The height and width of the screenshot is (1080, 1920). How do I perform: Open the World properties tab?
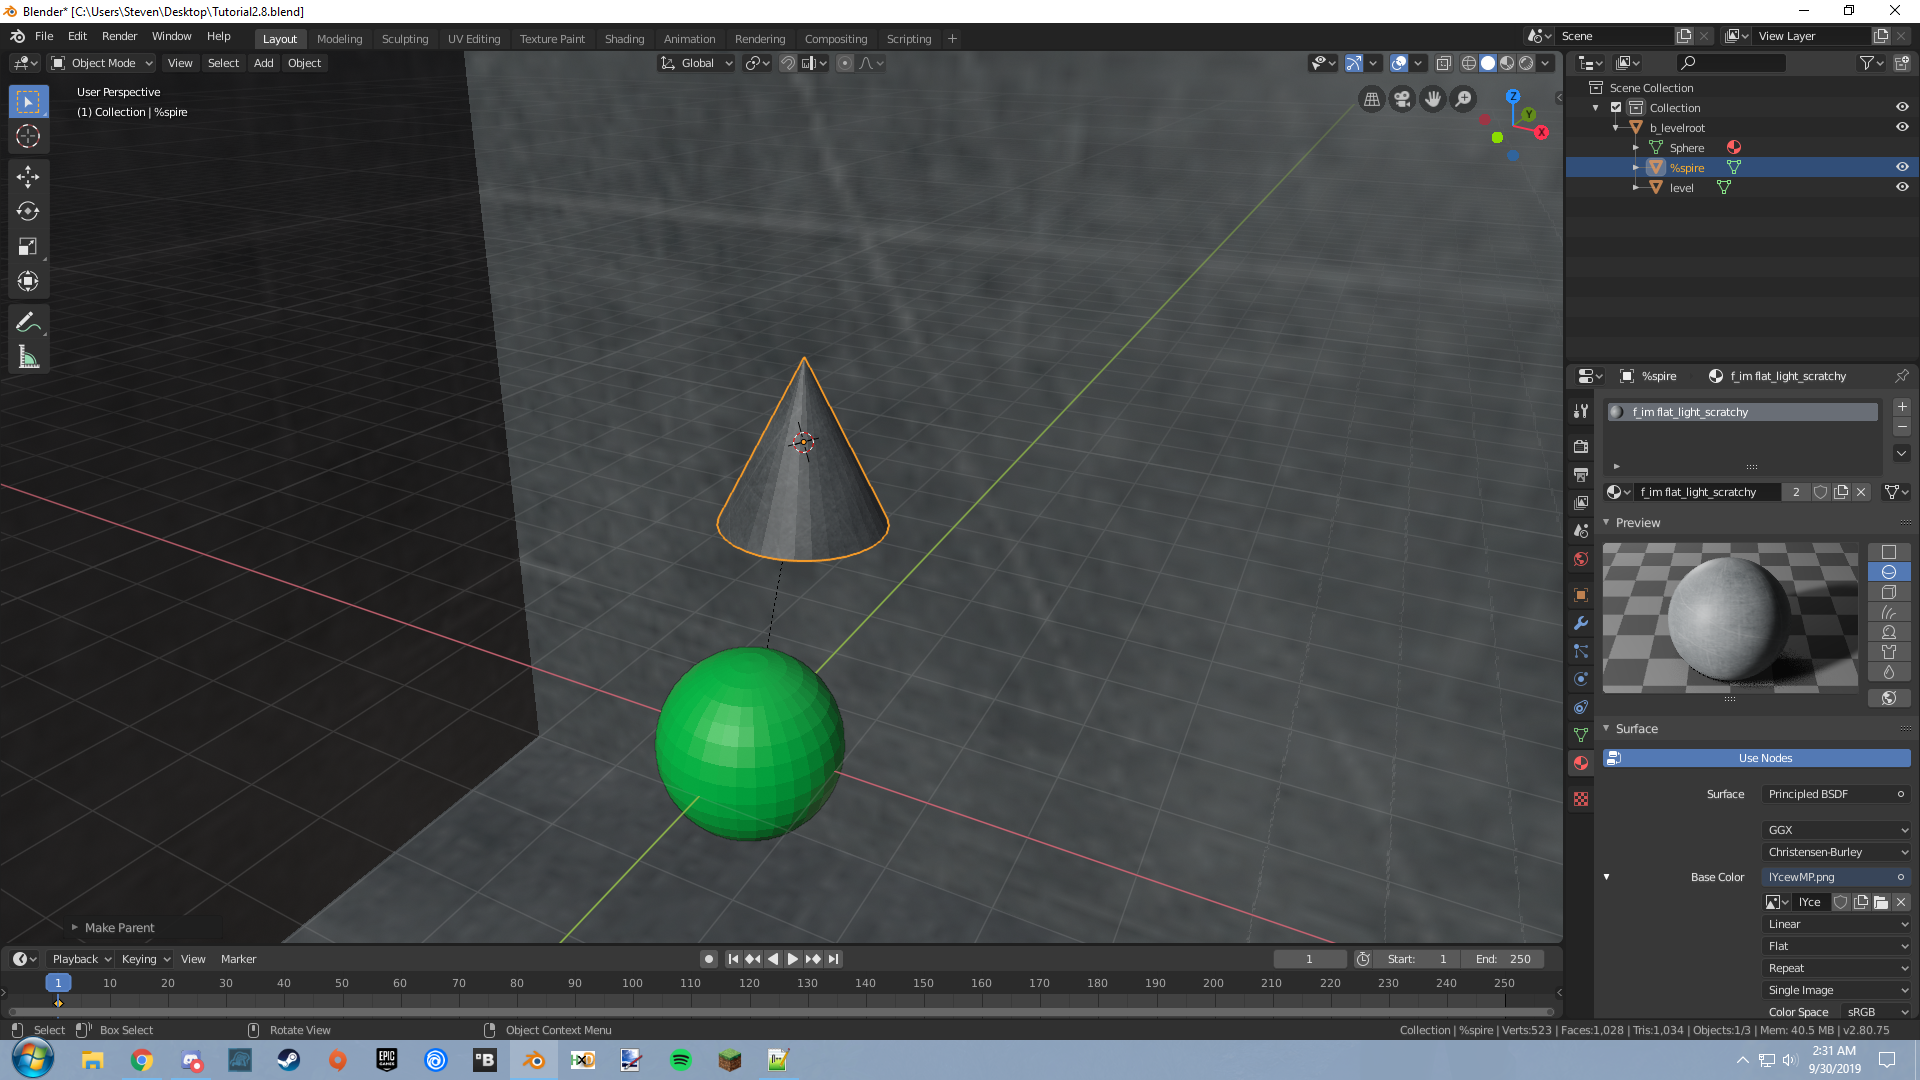coord(1580,559)
